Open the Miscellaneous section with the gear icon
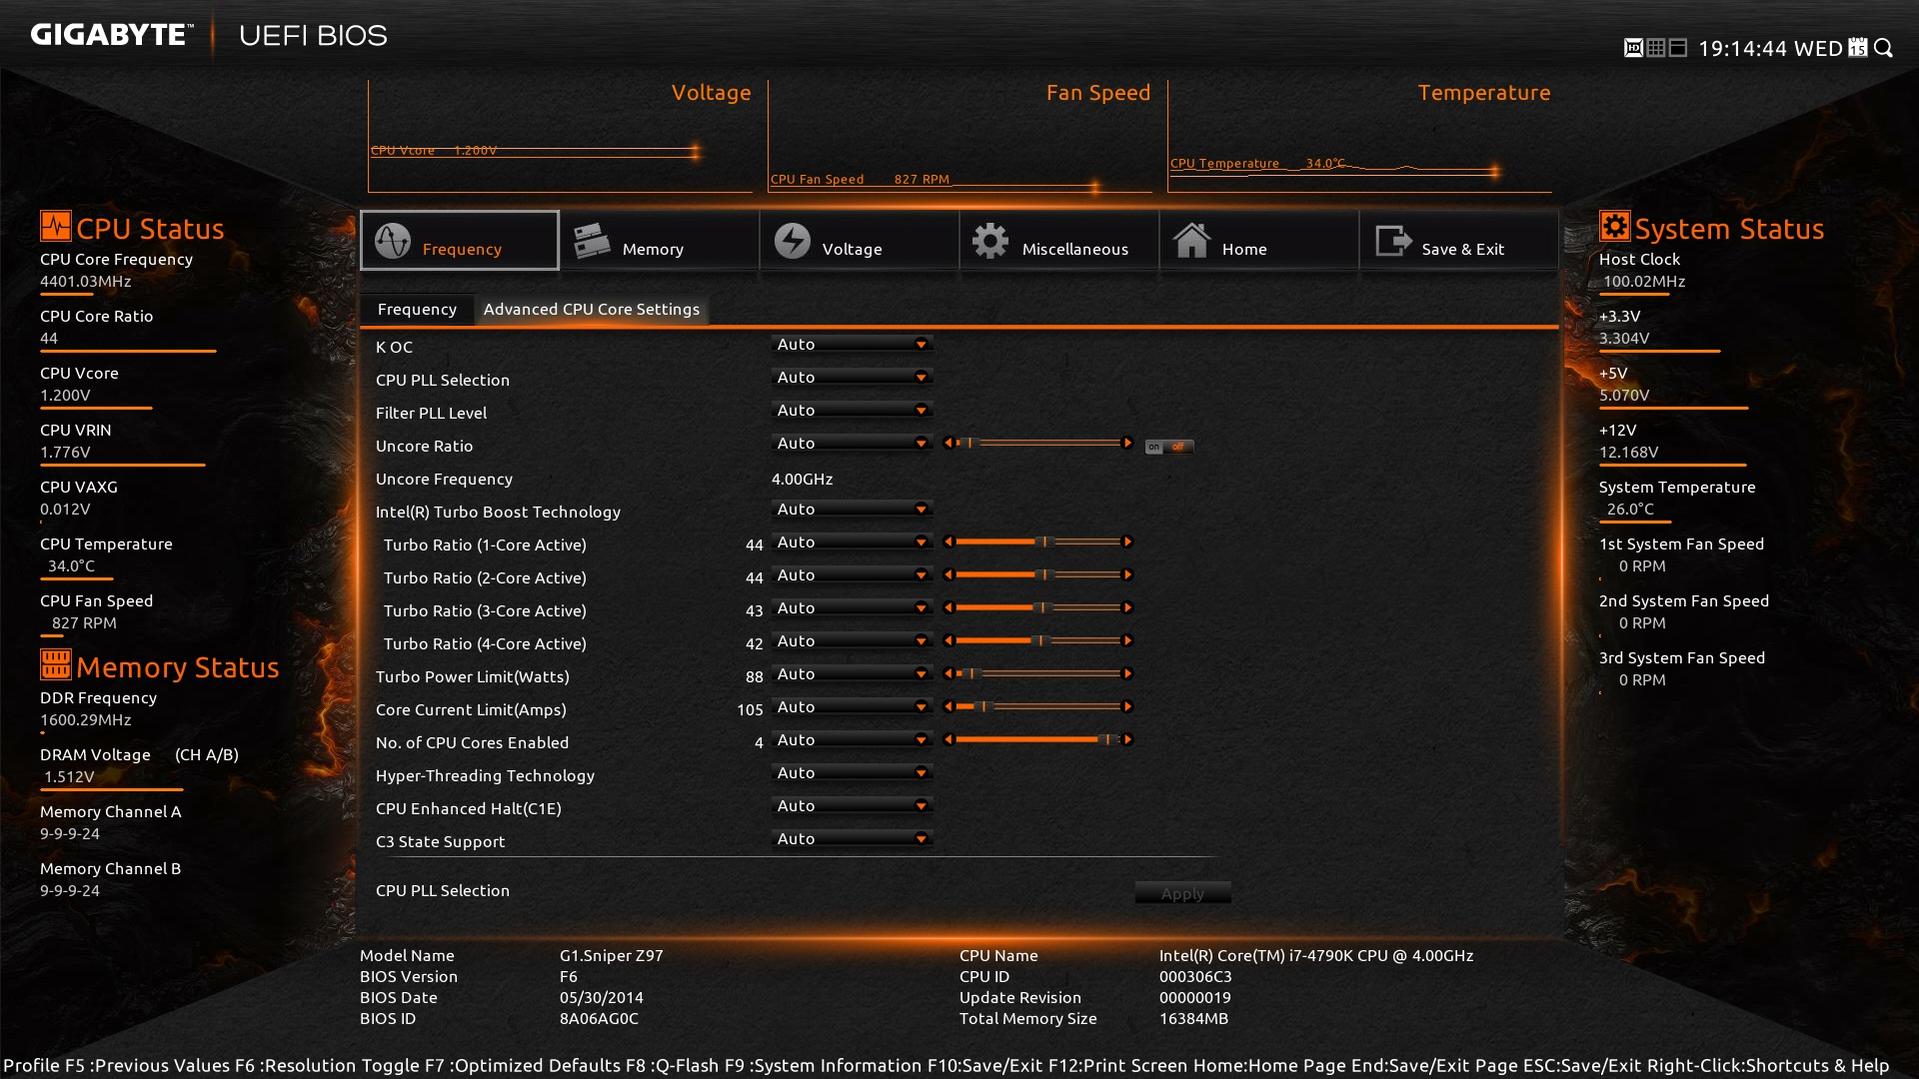Image resolution: width=1919 pixels, height=1079 pixels. (1059, 240)
